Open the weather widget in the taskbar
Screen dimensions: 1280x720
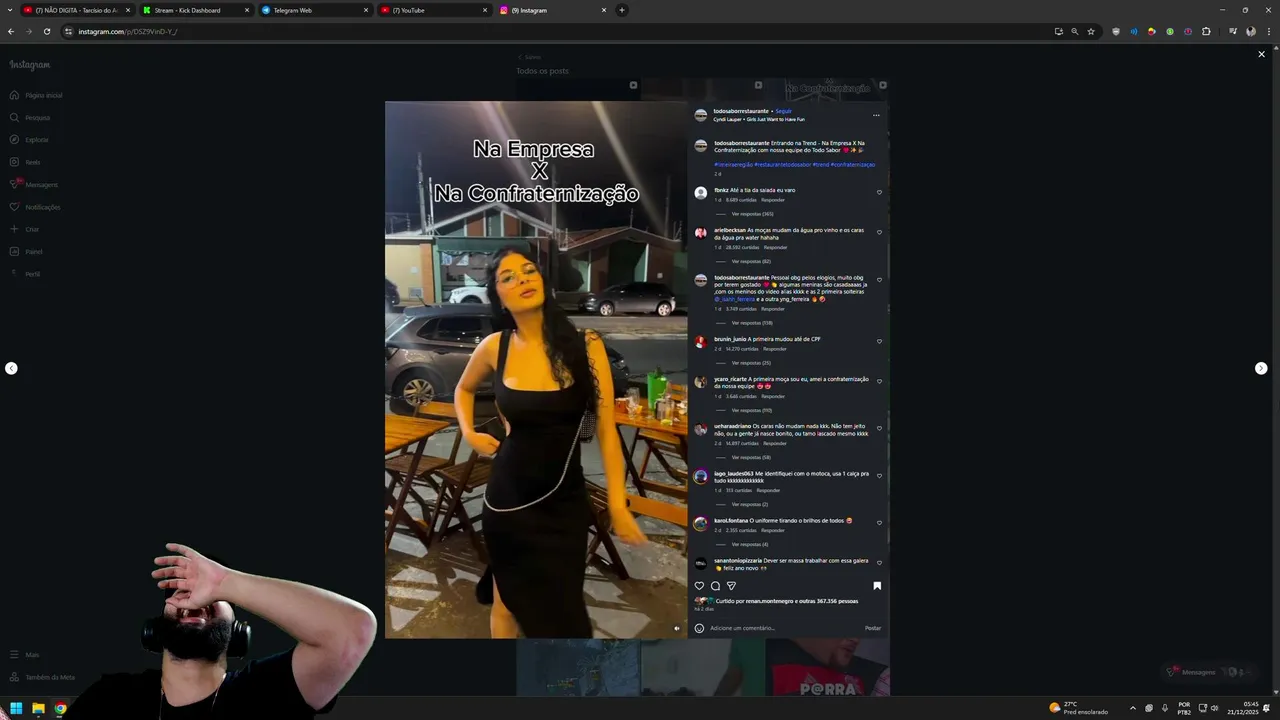click(1078, 708)
